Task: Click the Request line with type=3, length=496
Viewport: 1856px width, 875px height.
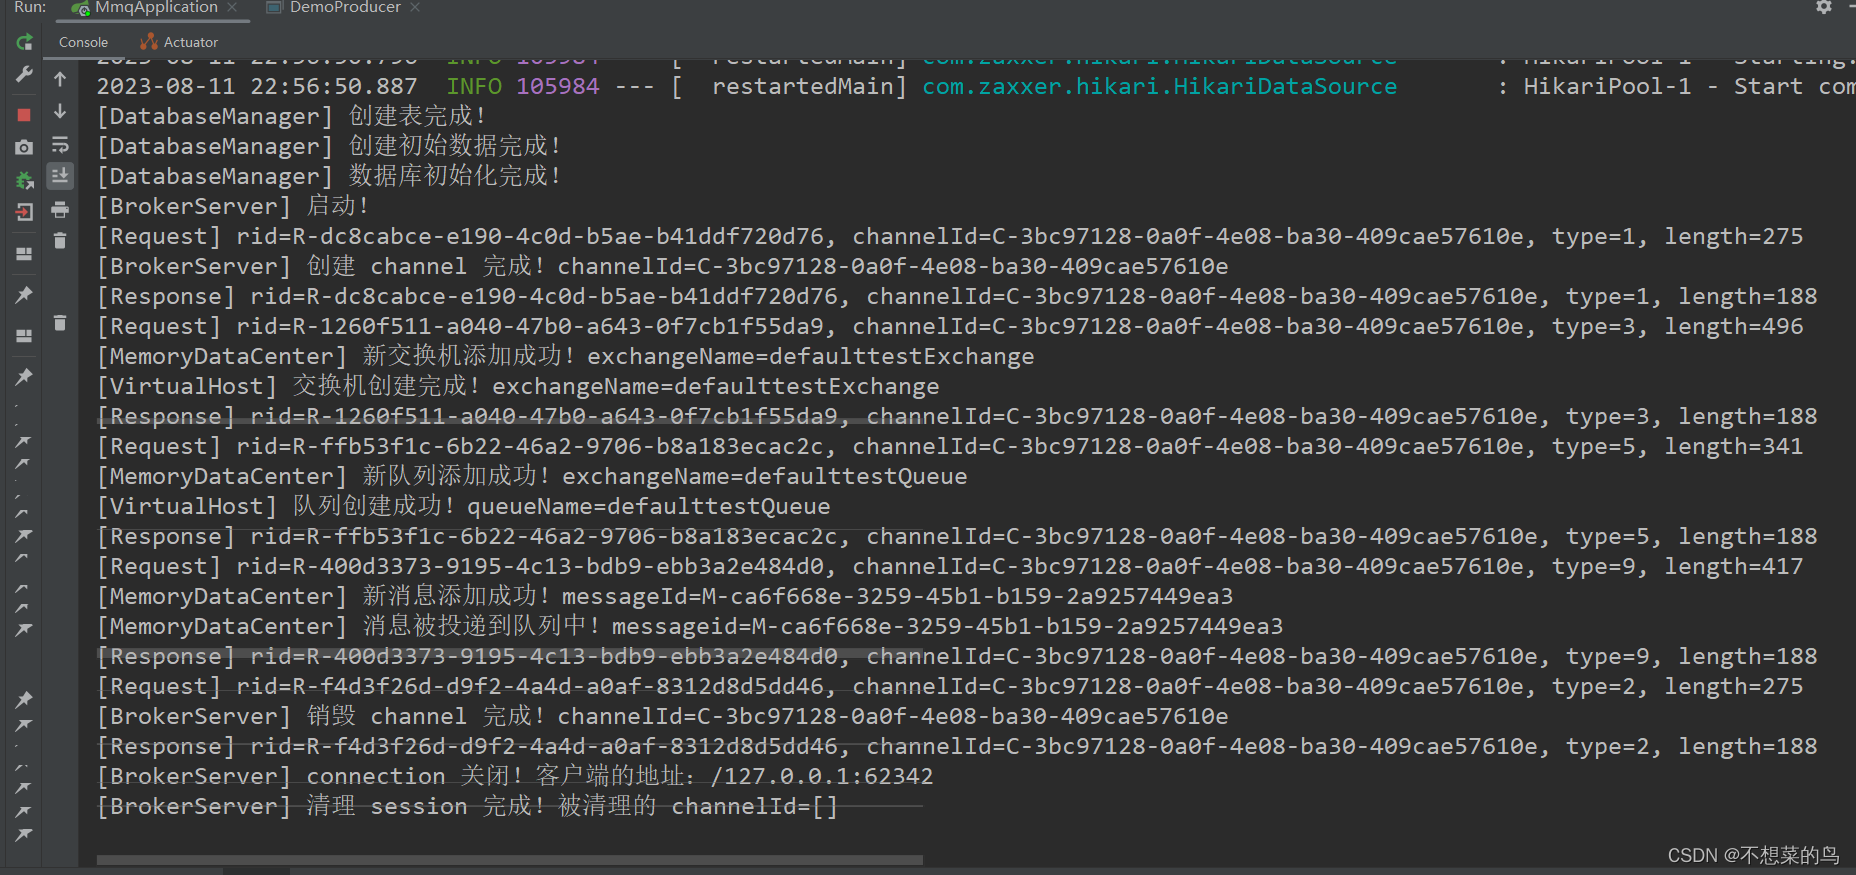Action: click(950, 326)
